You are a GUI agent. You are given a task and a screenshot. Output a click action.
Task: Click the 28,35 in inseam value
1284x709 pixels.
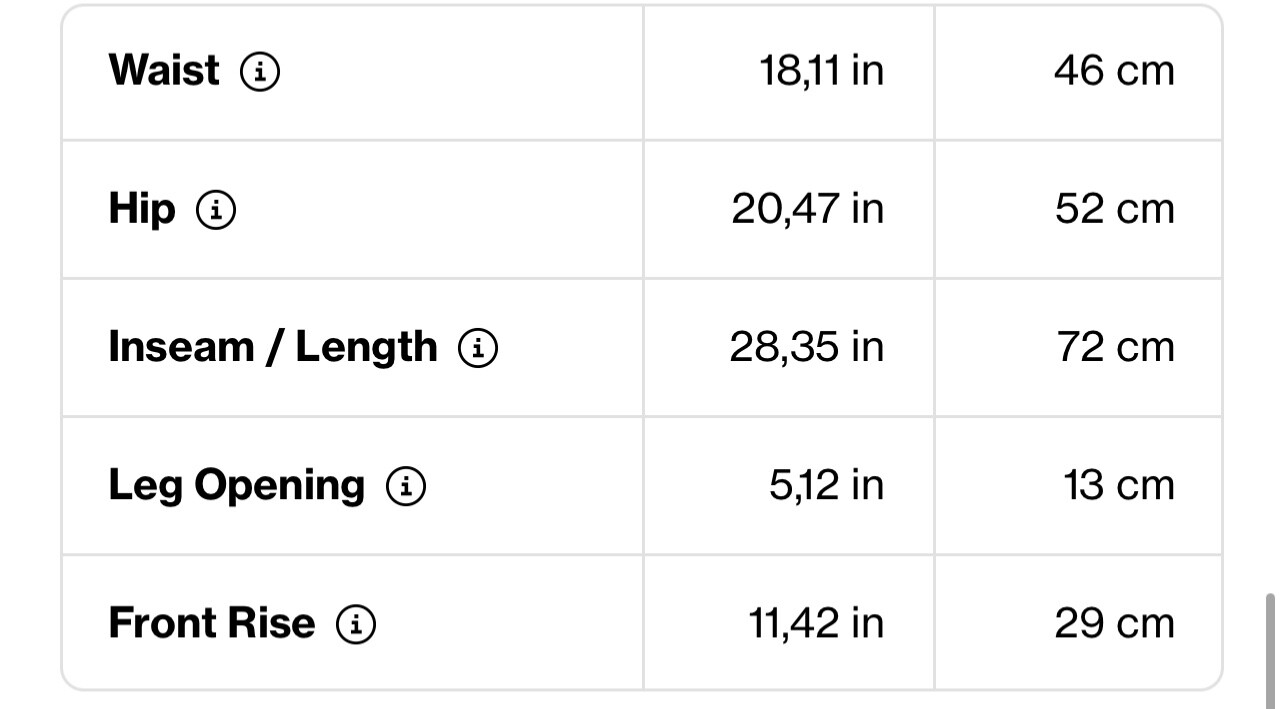806,347
